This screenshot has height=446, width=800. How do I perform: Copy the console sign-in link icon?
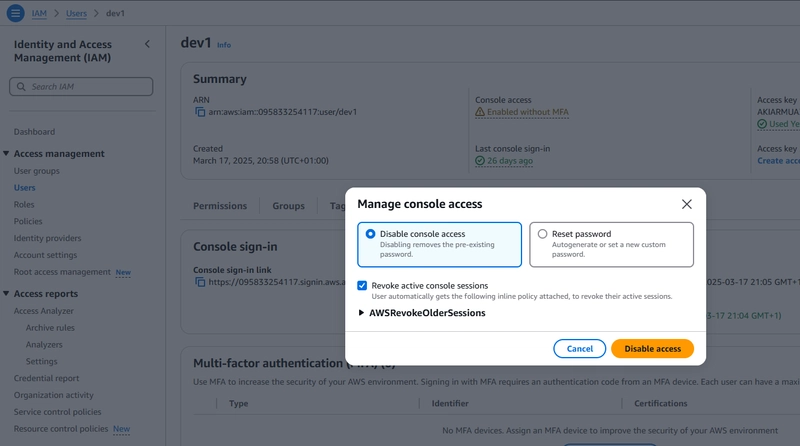tap(200, 282)
